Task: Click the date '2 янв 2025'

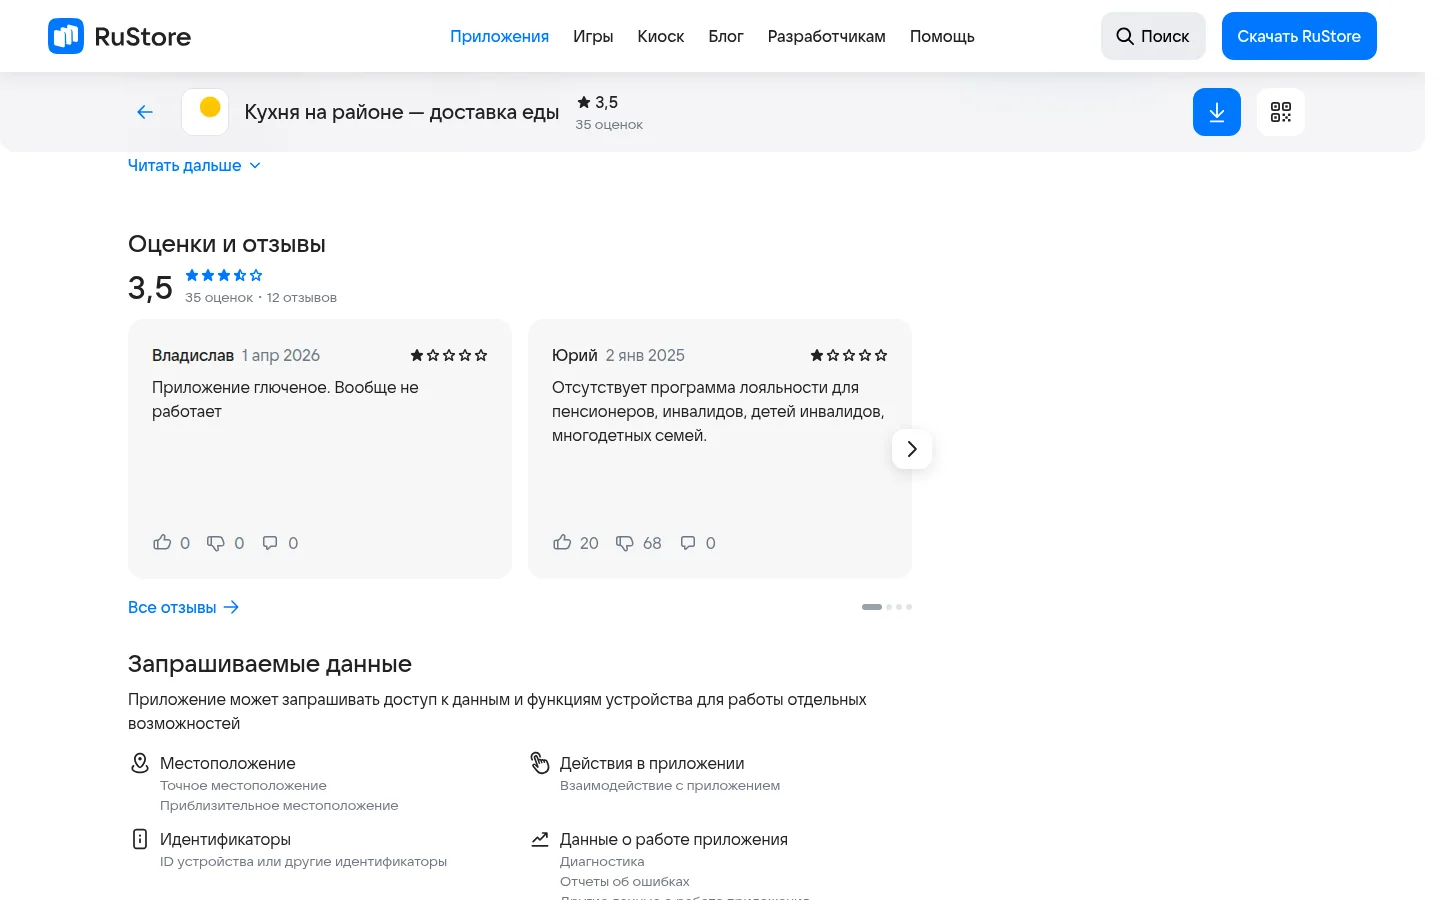Action: (x=645, y=355)
